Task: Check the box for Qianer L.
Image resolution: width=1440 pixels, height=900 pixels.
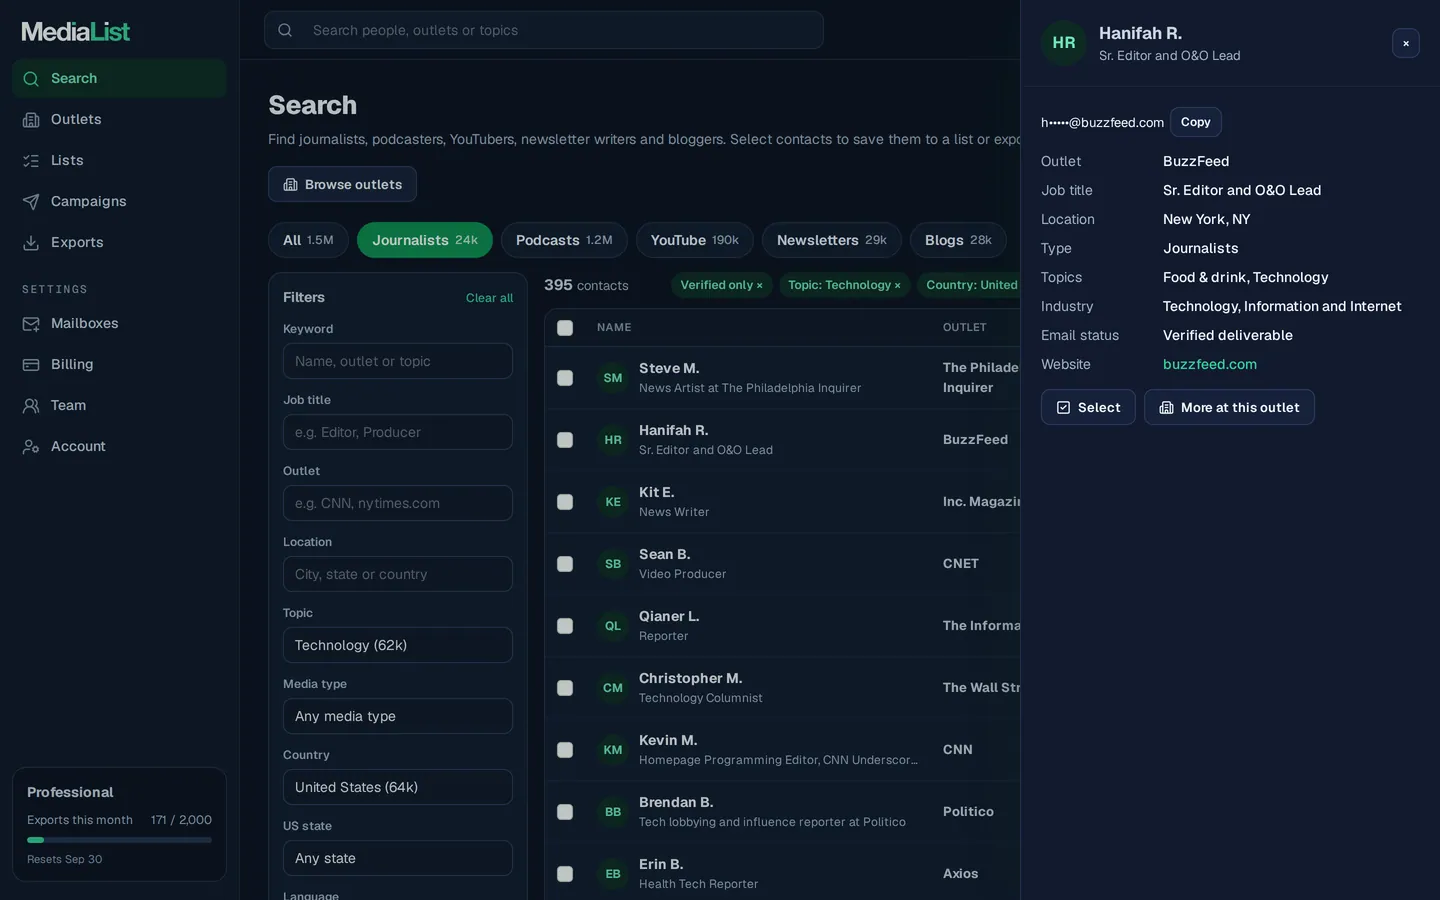Action: tap(565, 626)
